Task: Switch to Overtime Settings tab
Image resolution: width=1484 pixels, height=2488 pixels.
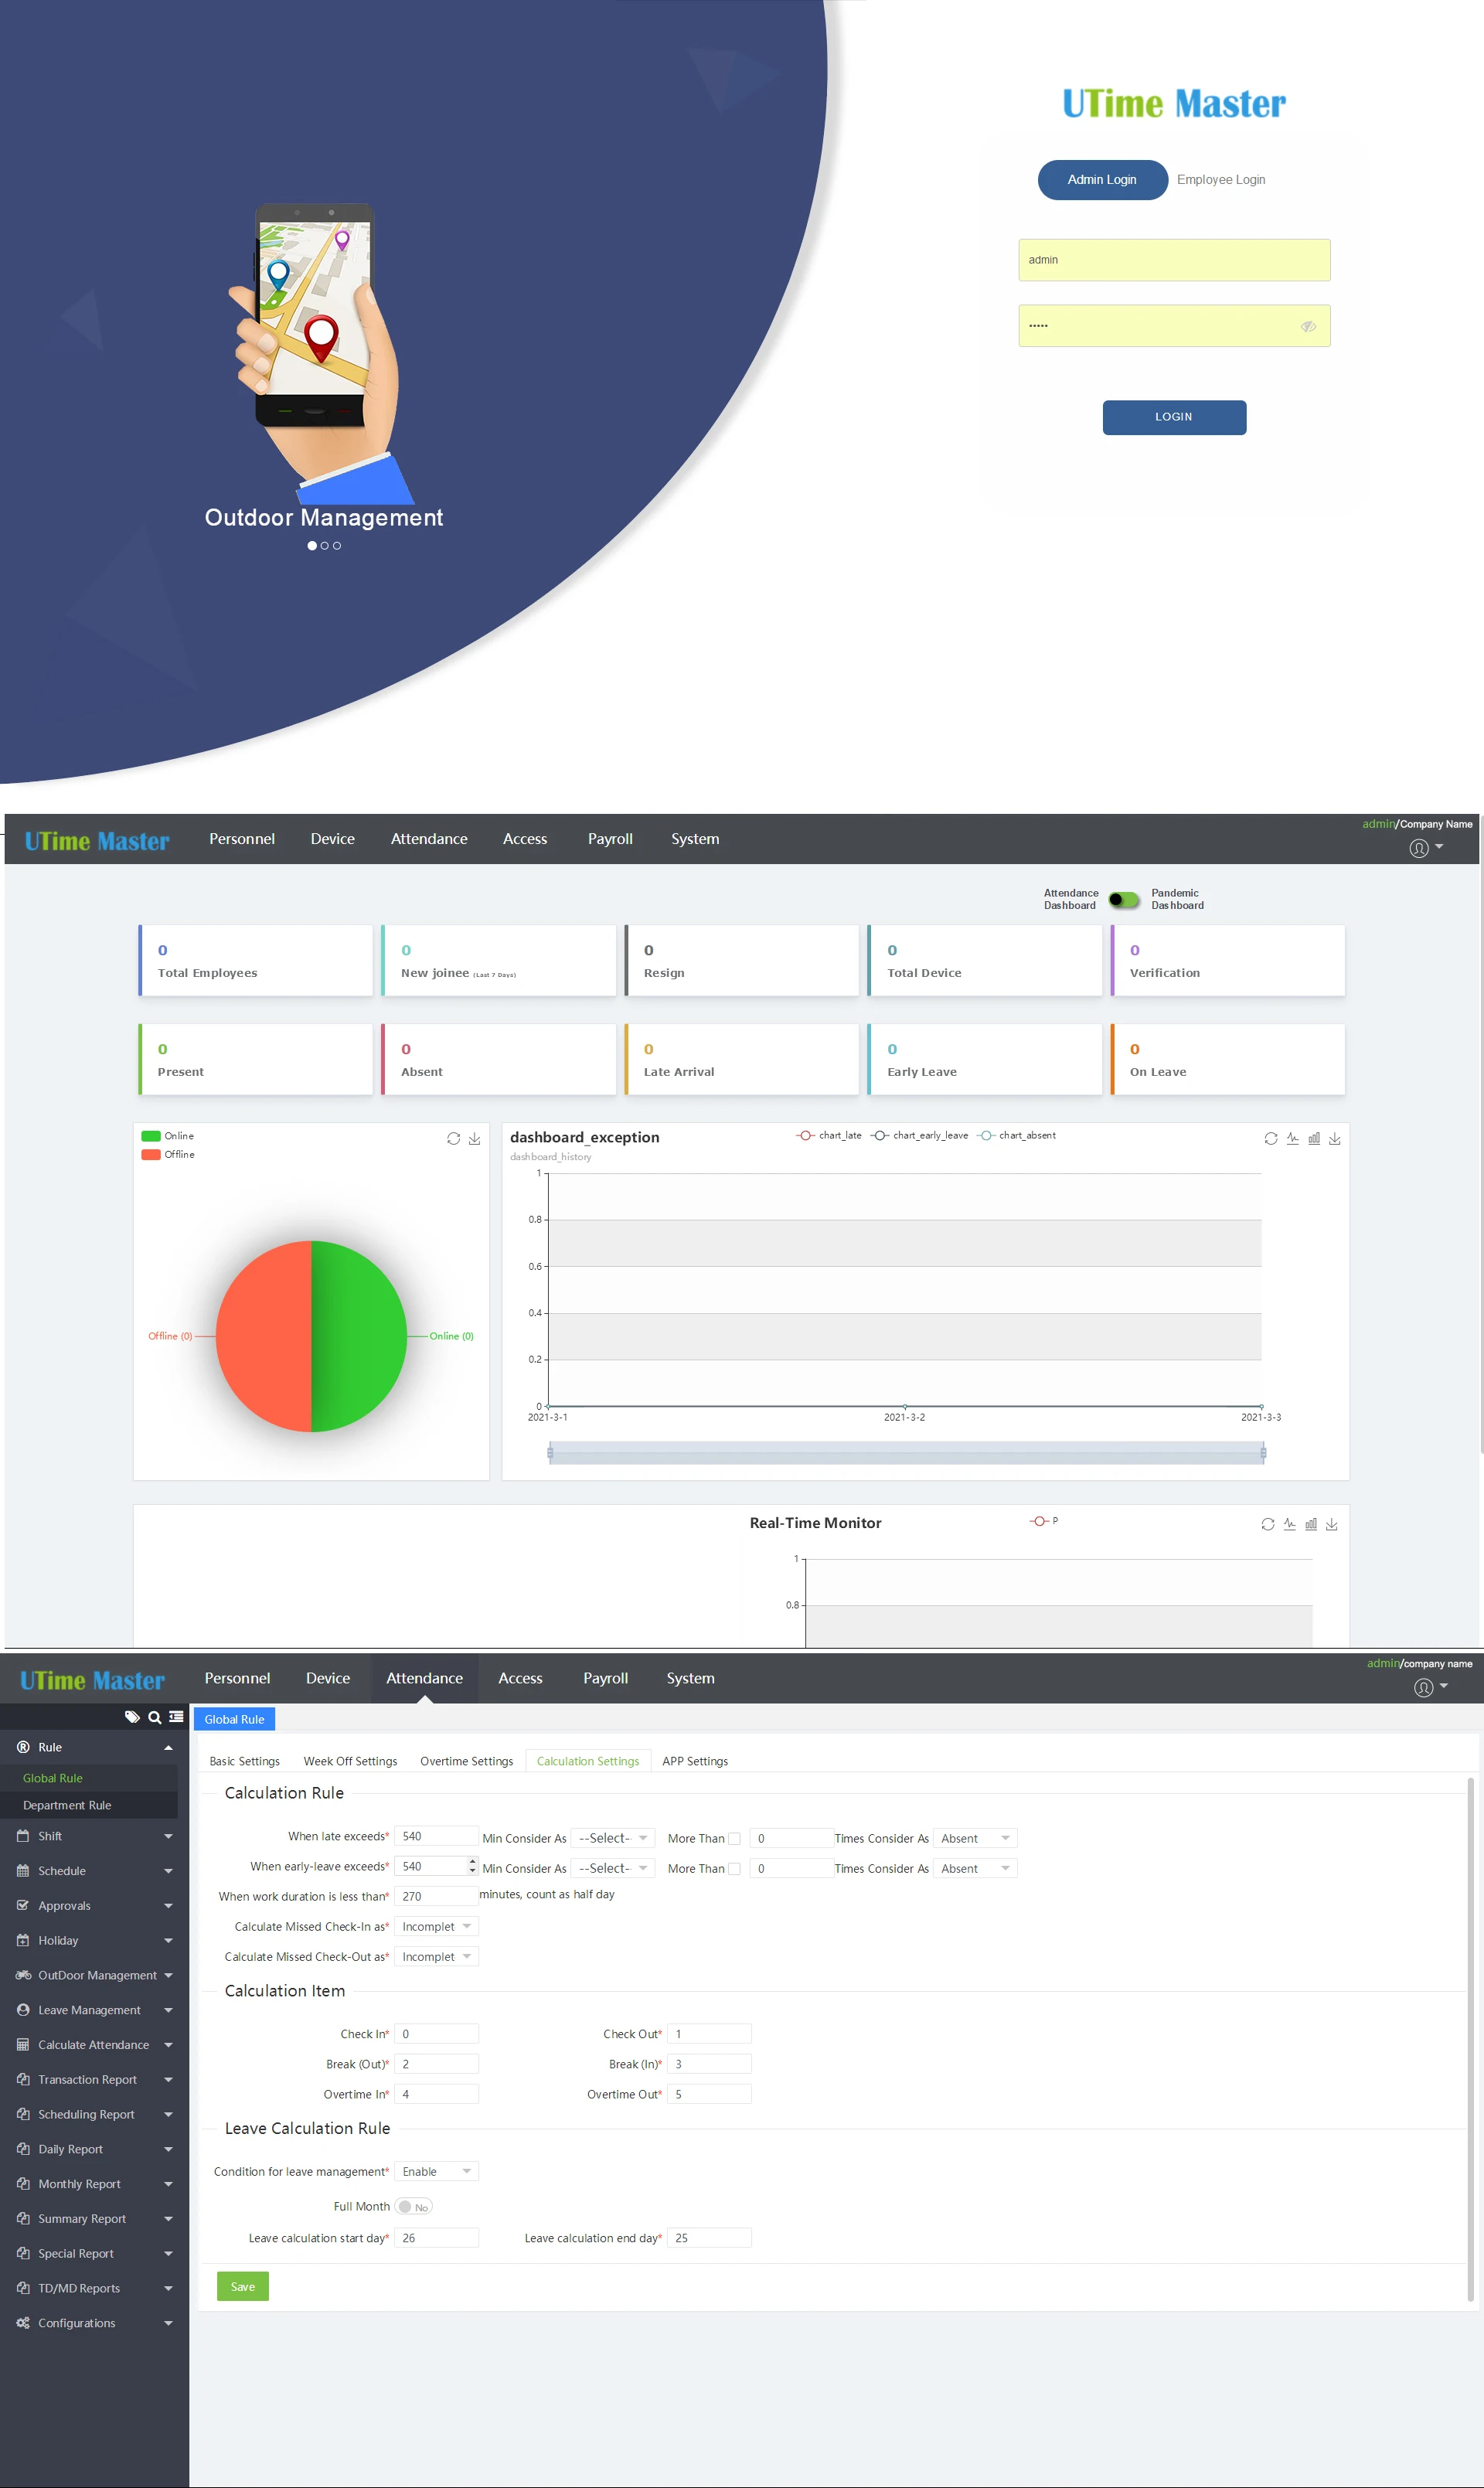Action: [466, 1761]
